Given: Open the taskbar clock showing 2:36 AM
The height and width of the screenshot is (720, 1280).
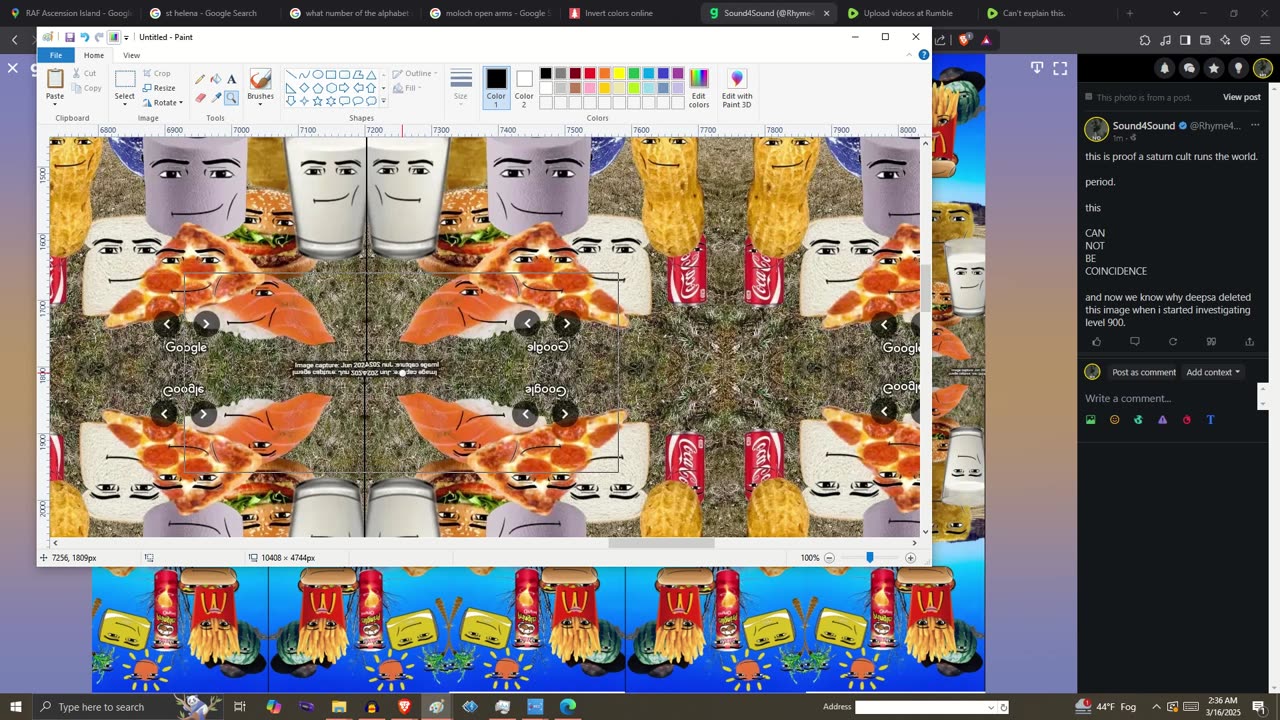Looking at the screenshot, I should (1221, 707).
